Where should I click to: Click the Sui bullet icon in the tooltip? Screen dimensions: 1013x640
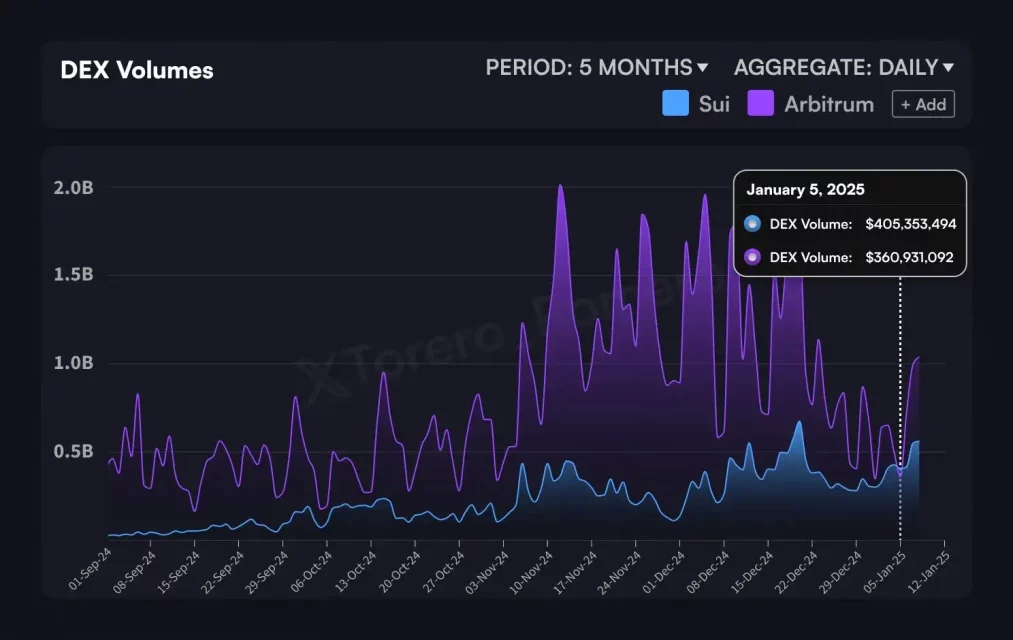tap(751, 224)
